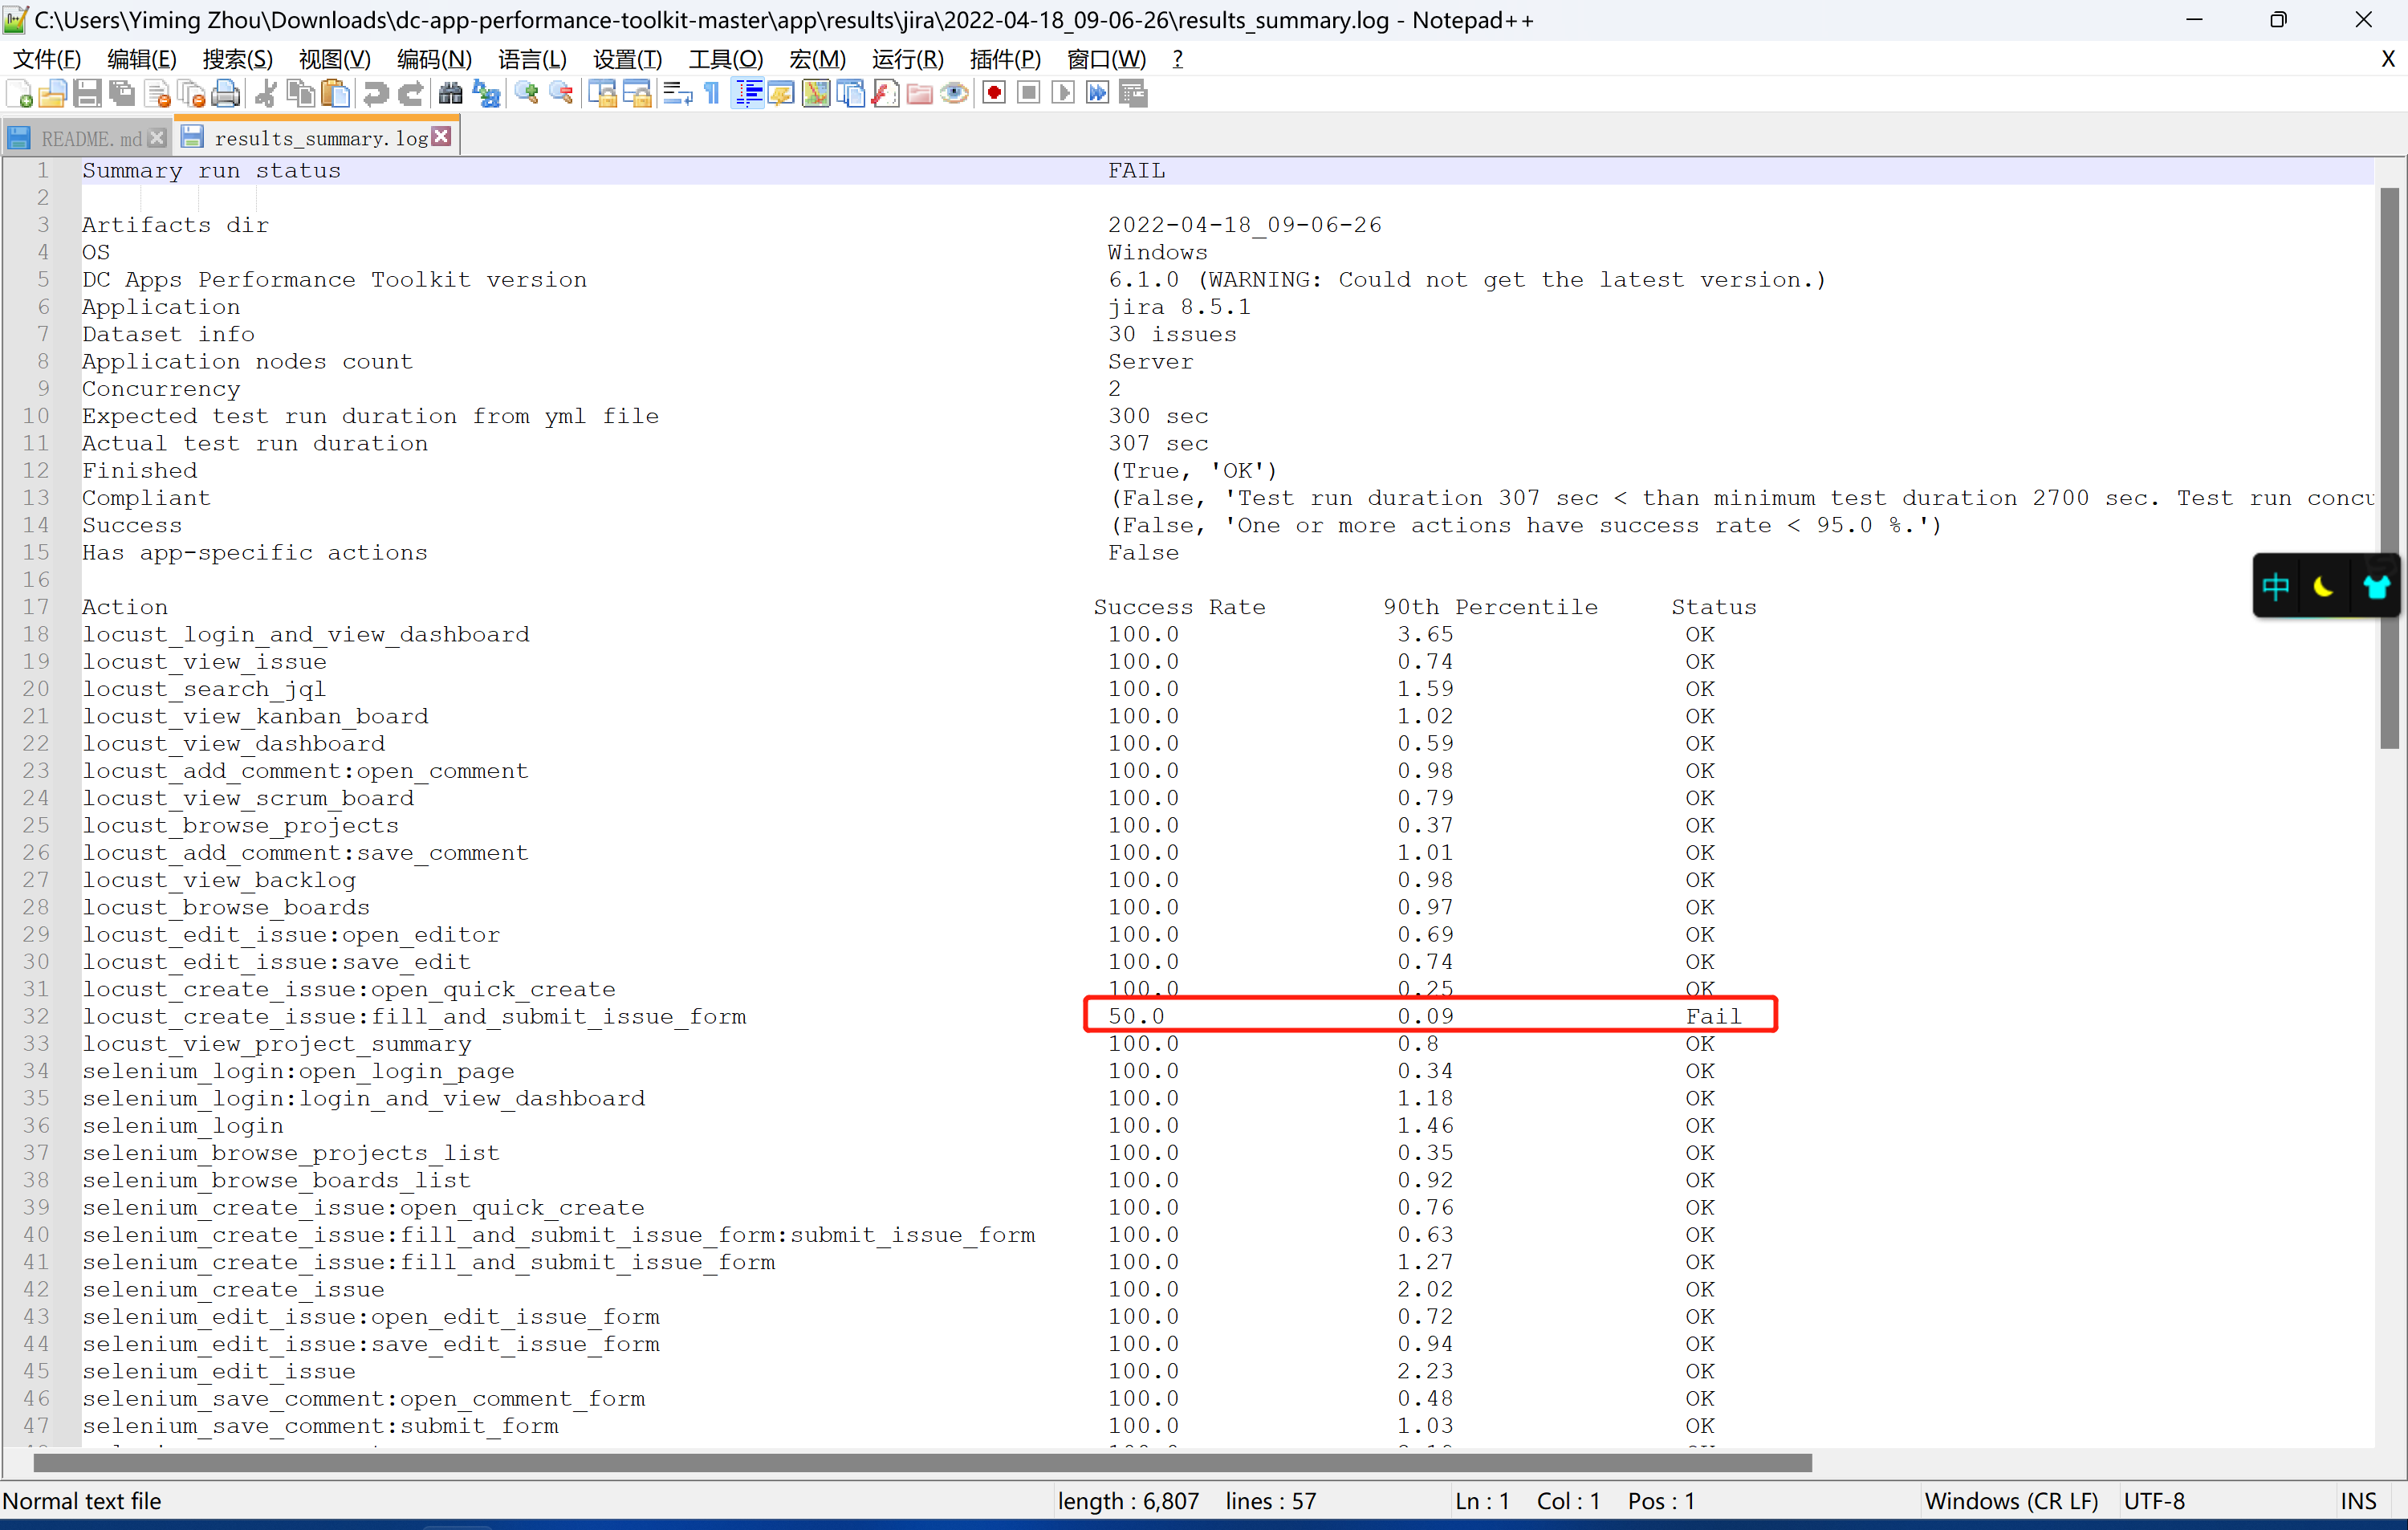Create a new file with the New icon
Screen dimensions: 2408x1530
pyautogui.click(x=19, y=94)
